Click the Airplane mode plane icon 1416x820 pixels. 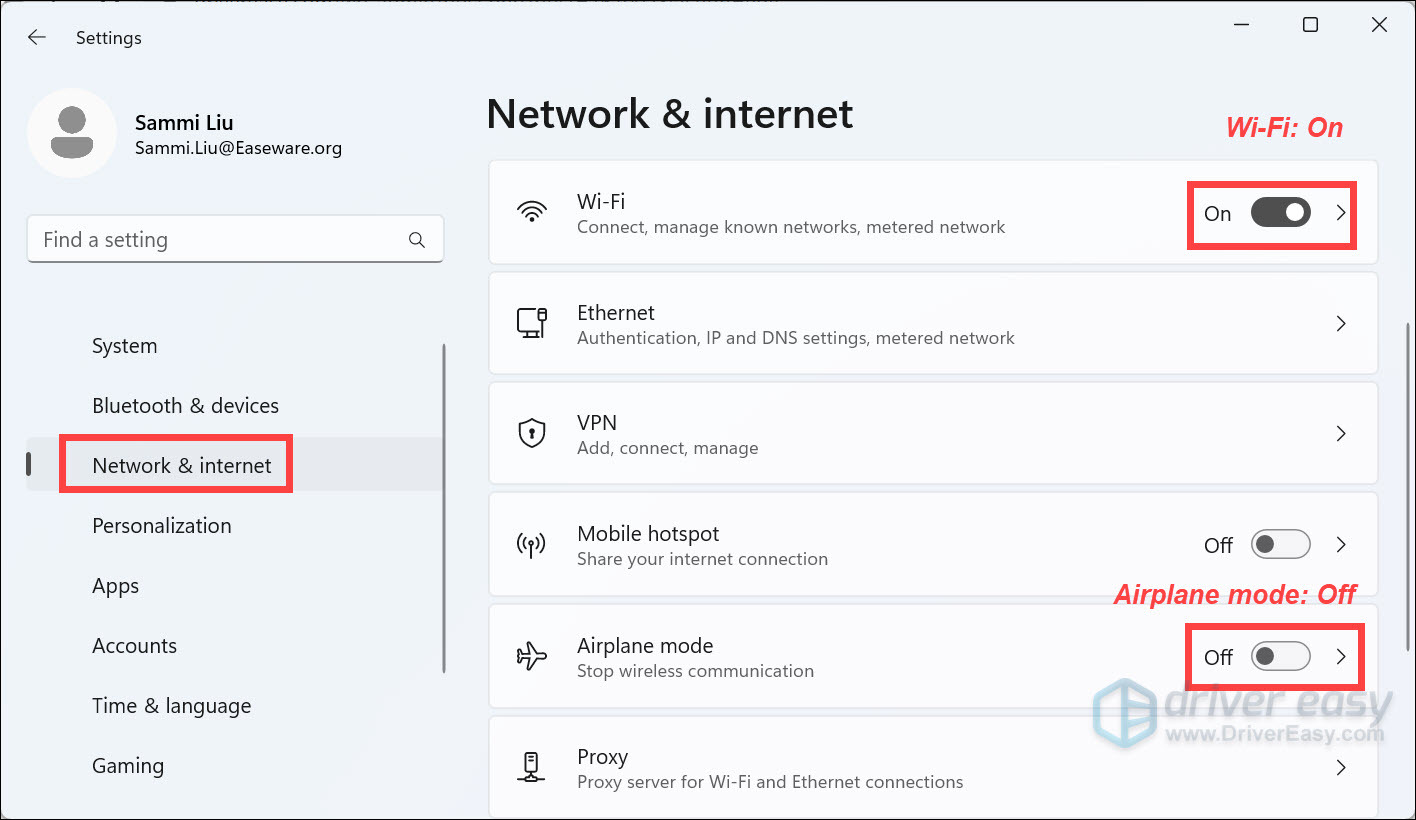pos(531,657)
